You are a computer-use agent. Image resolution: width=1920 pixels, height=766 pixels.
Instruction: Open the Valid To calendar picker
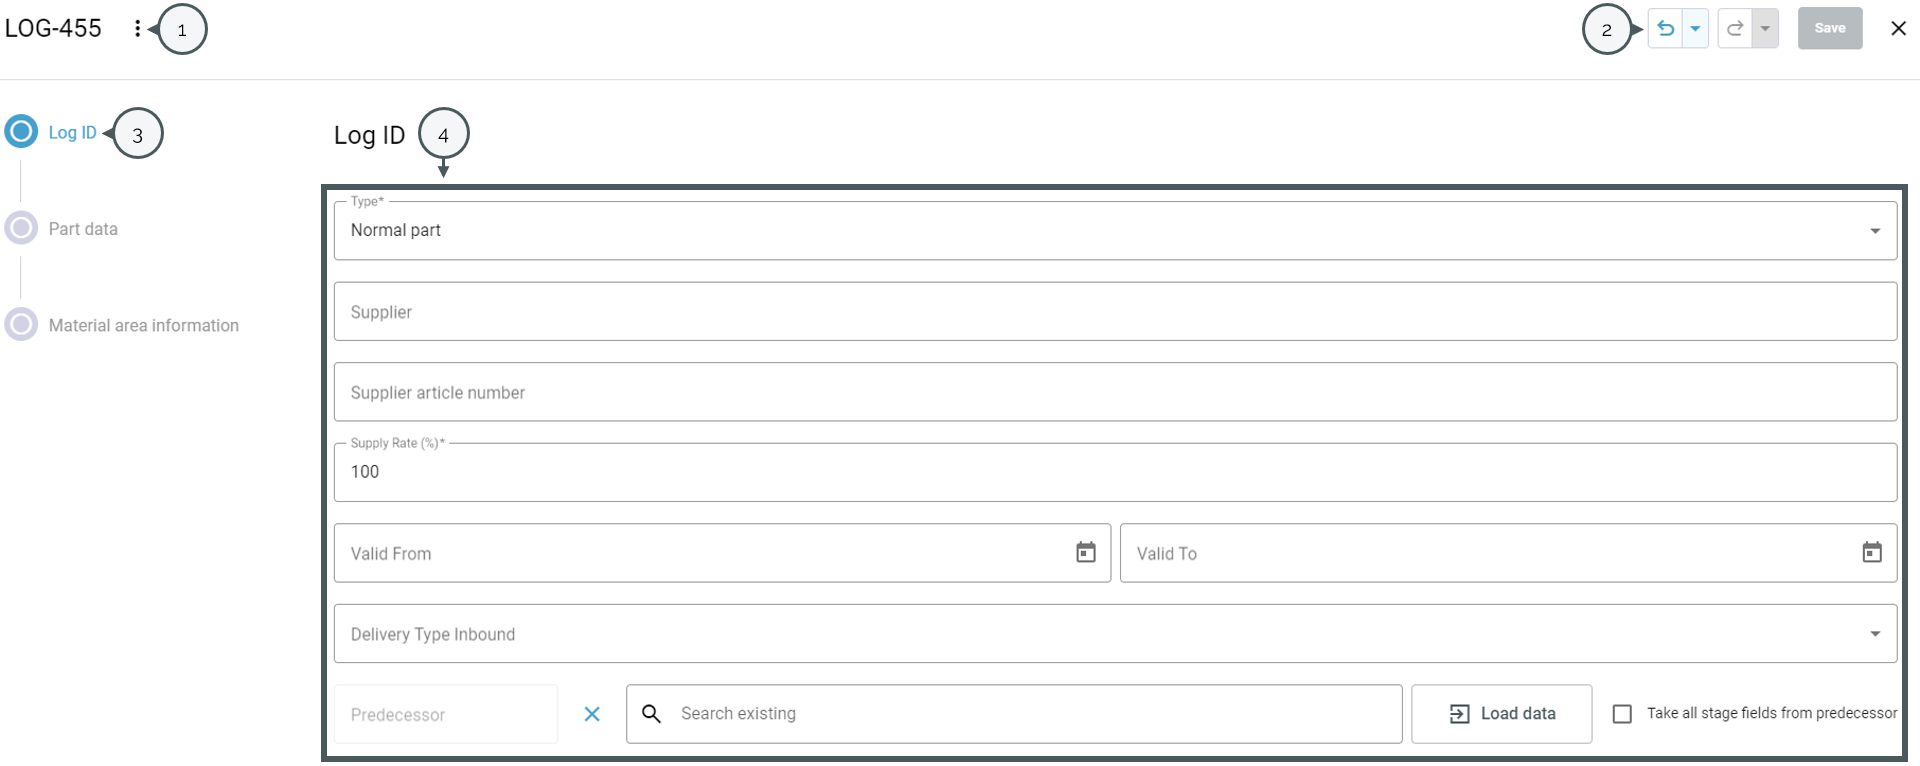[x=1872, y=552]
